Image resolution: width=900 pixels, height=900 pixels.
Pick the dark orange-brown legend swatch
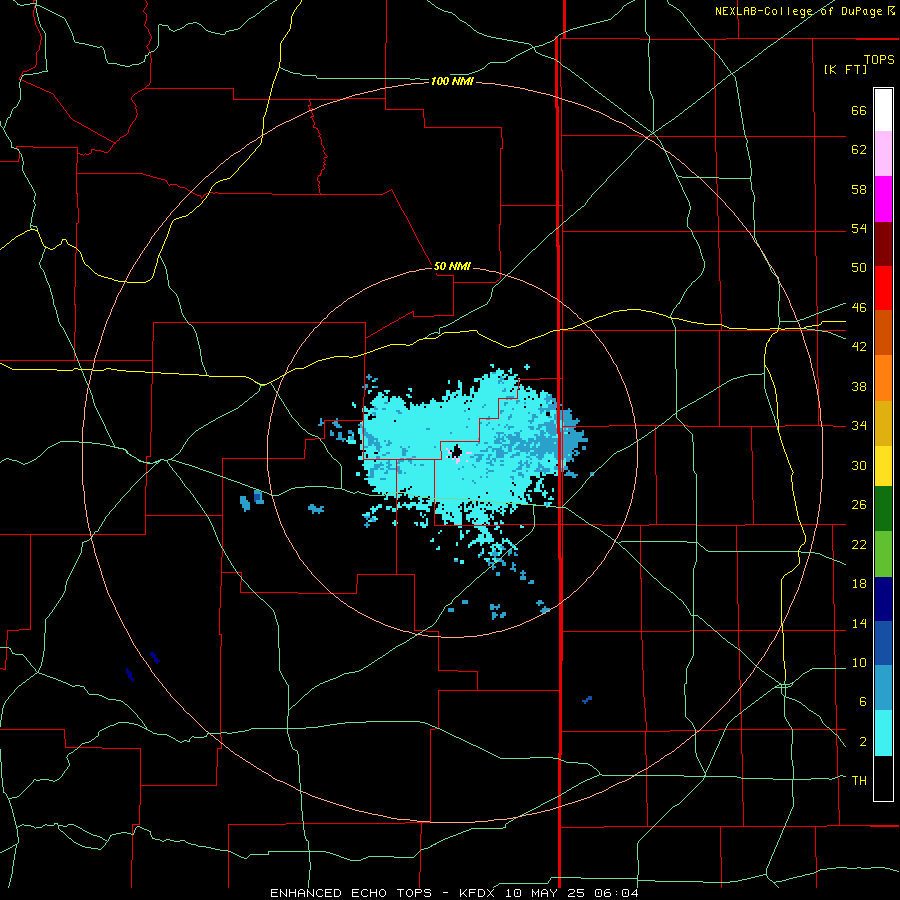[x=883, y=332]
